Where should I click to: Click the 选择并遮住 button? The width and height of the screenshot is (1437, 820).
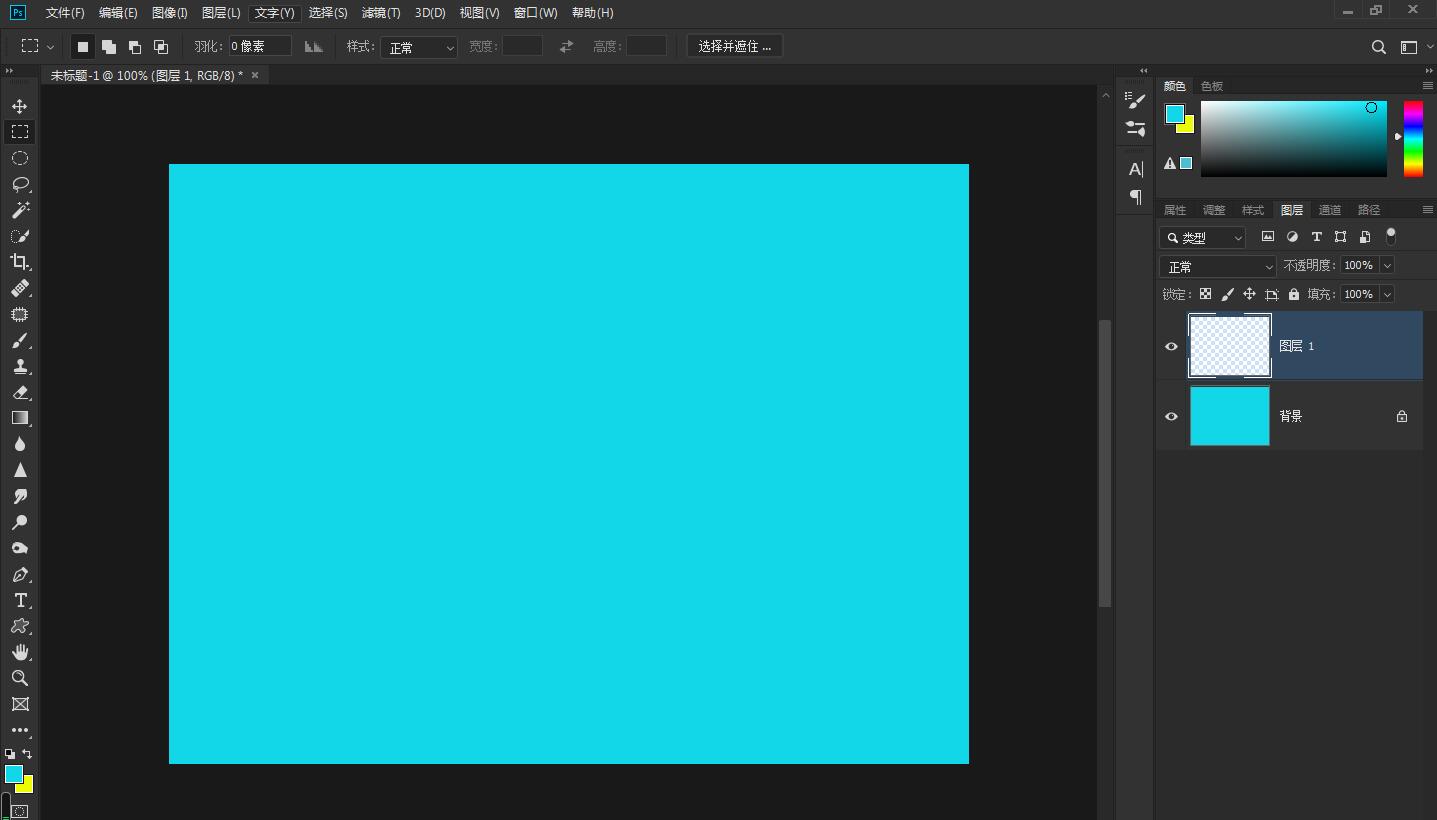[734, 46]
